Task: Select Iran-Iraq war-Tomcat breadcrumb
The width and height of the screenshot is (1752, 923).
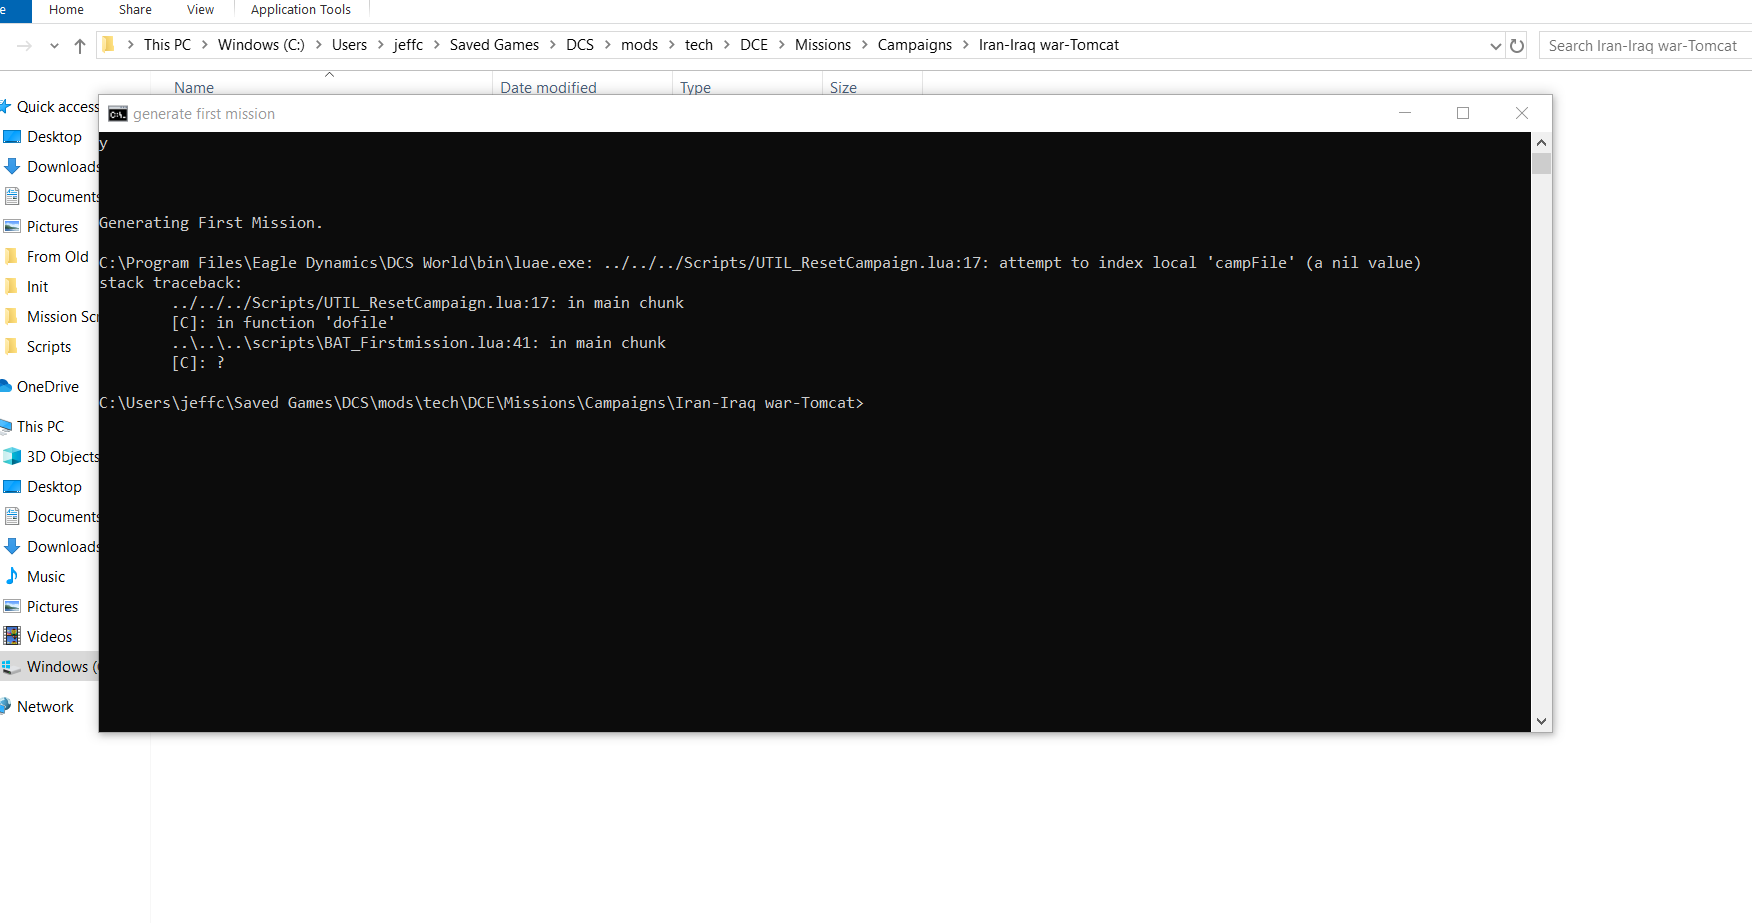Action: [x=1049, y=45]
